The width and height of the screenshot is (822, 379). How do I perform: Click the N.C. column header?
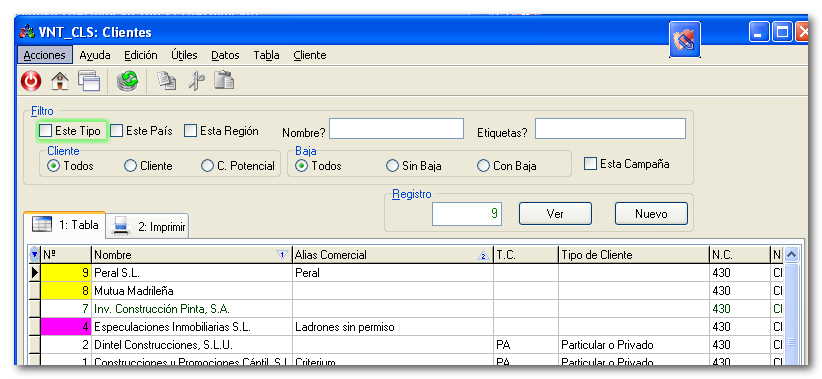click(x=740, y=255)
